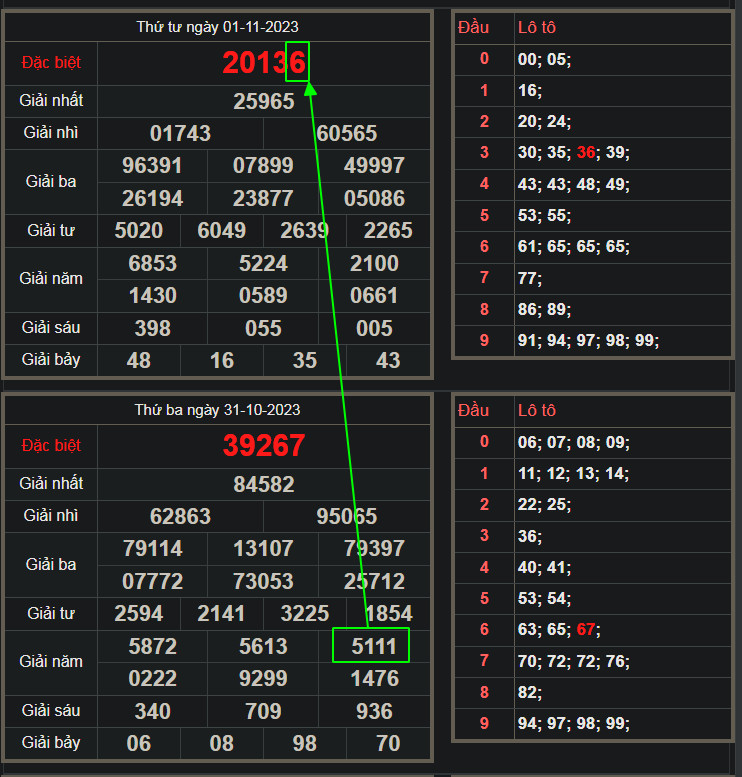Select fourth prize number 6049

(222, 231)
